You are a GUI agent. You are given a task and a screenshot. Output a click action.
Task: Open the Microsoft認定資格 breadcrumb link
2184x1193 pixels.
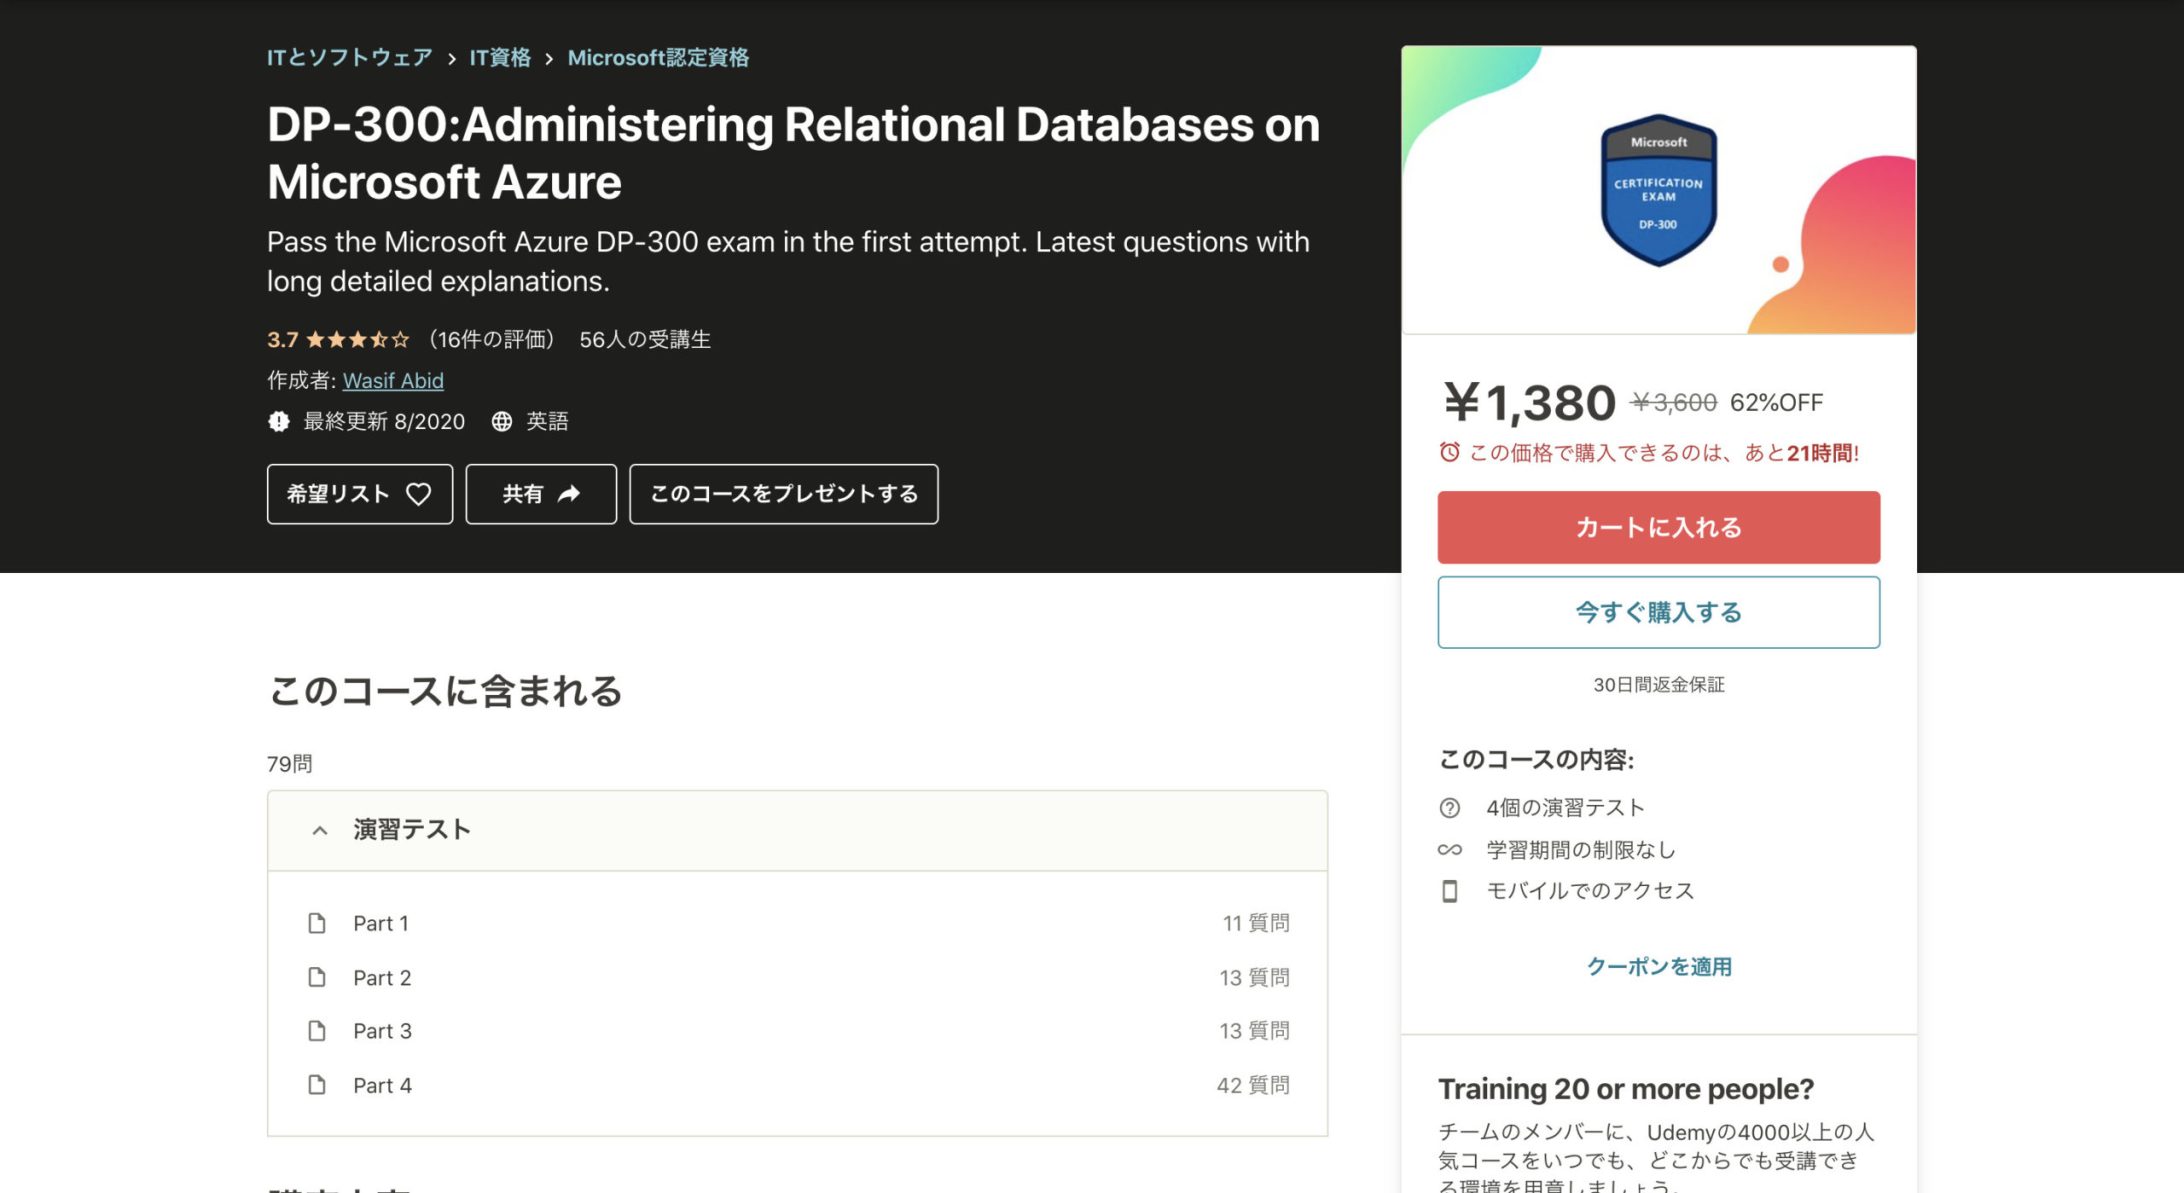coord(658,58)
